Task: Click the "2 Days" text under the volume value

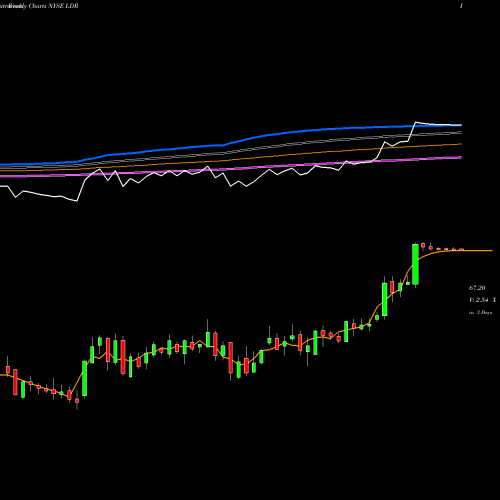Action: coord(484,313)
